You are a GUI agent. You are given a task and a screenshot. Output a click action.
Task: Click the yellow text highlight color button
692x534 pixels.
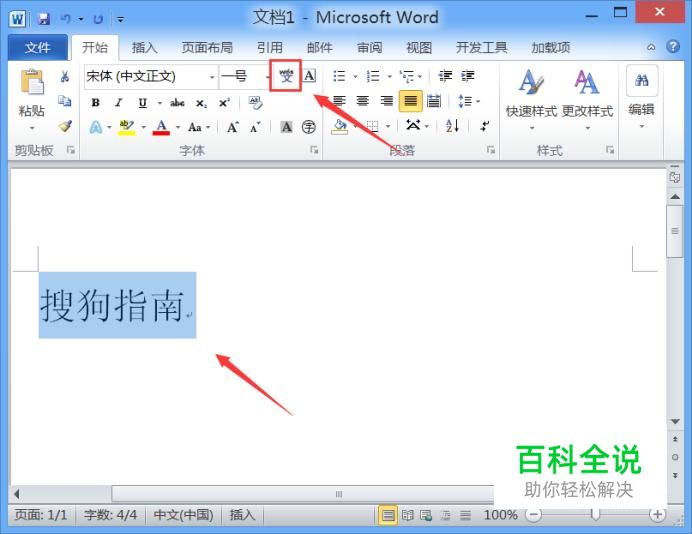point(127,128)
